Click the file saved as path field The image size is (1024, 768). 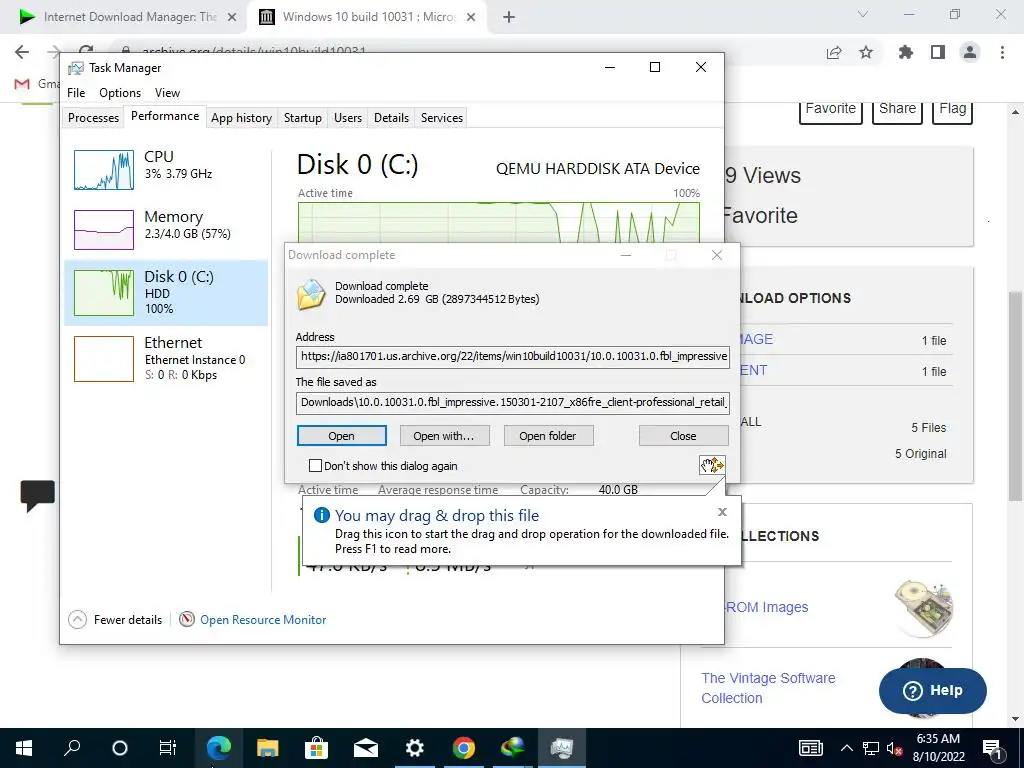(x=513, y=402)
